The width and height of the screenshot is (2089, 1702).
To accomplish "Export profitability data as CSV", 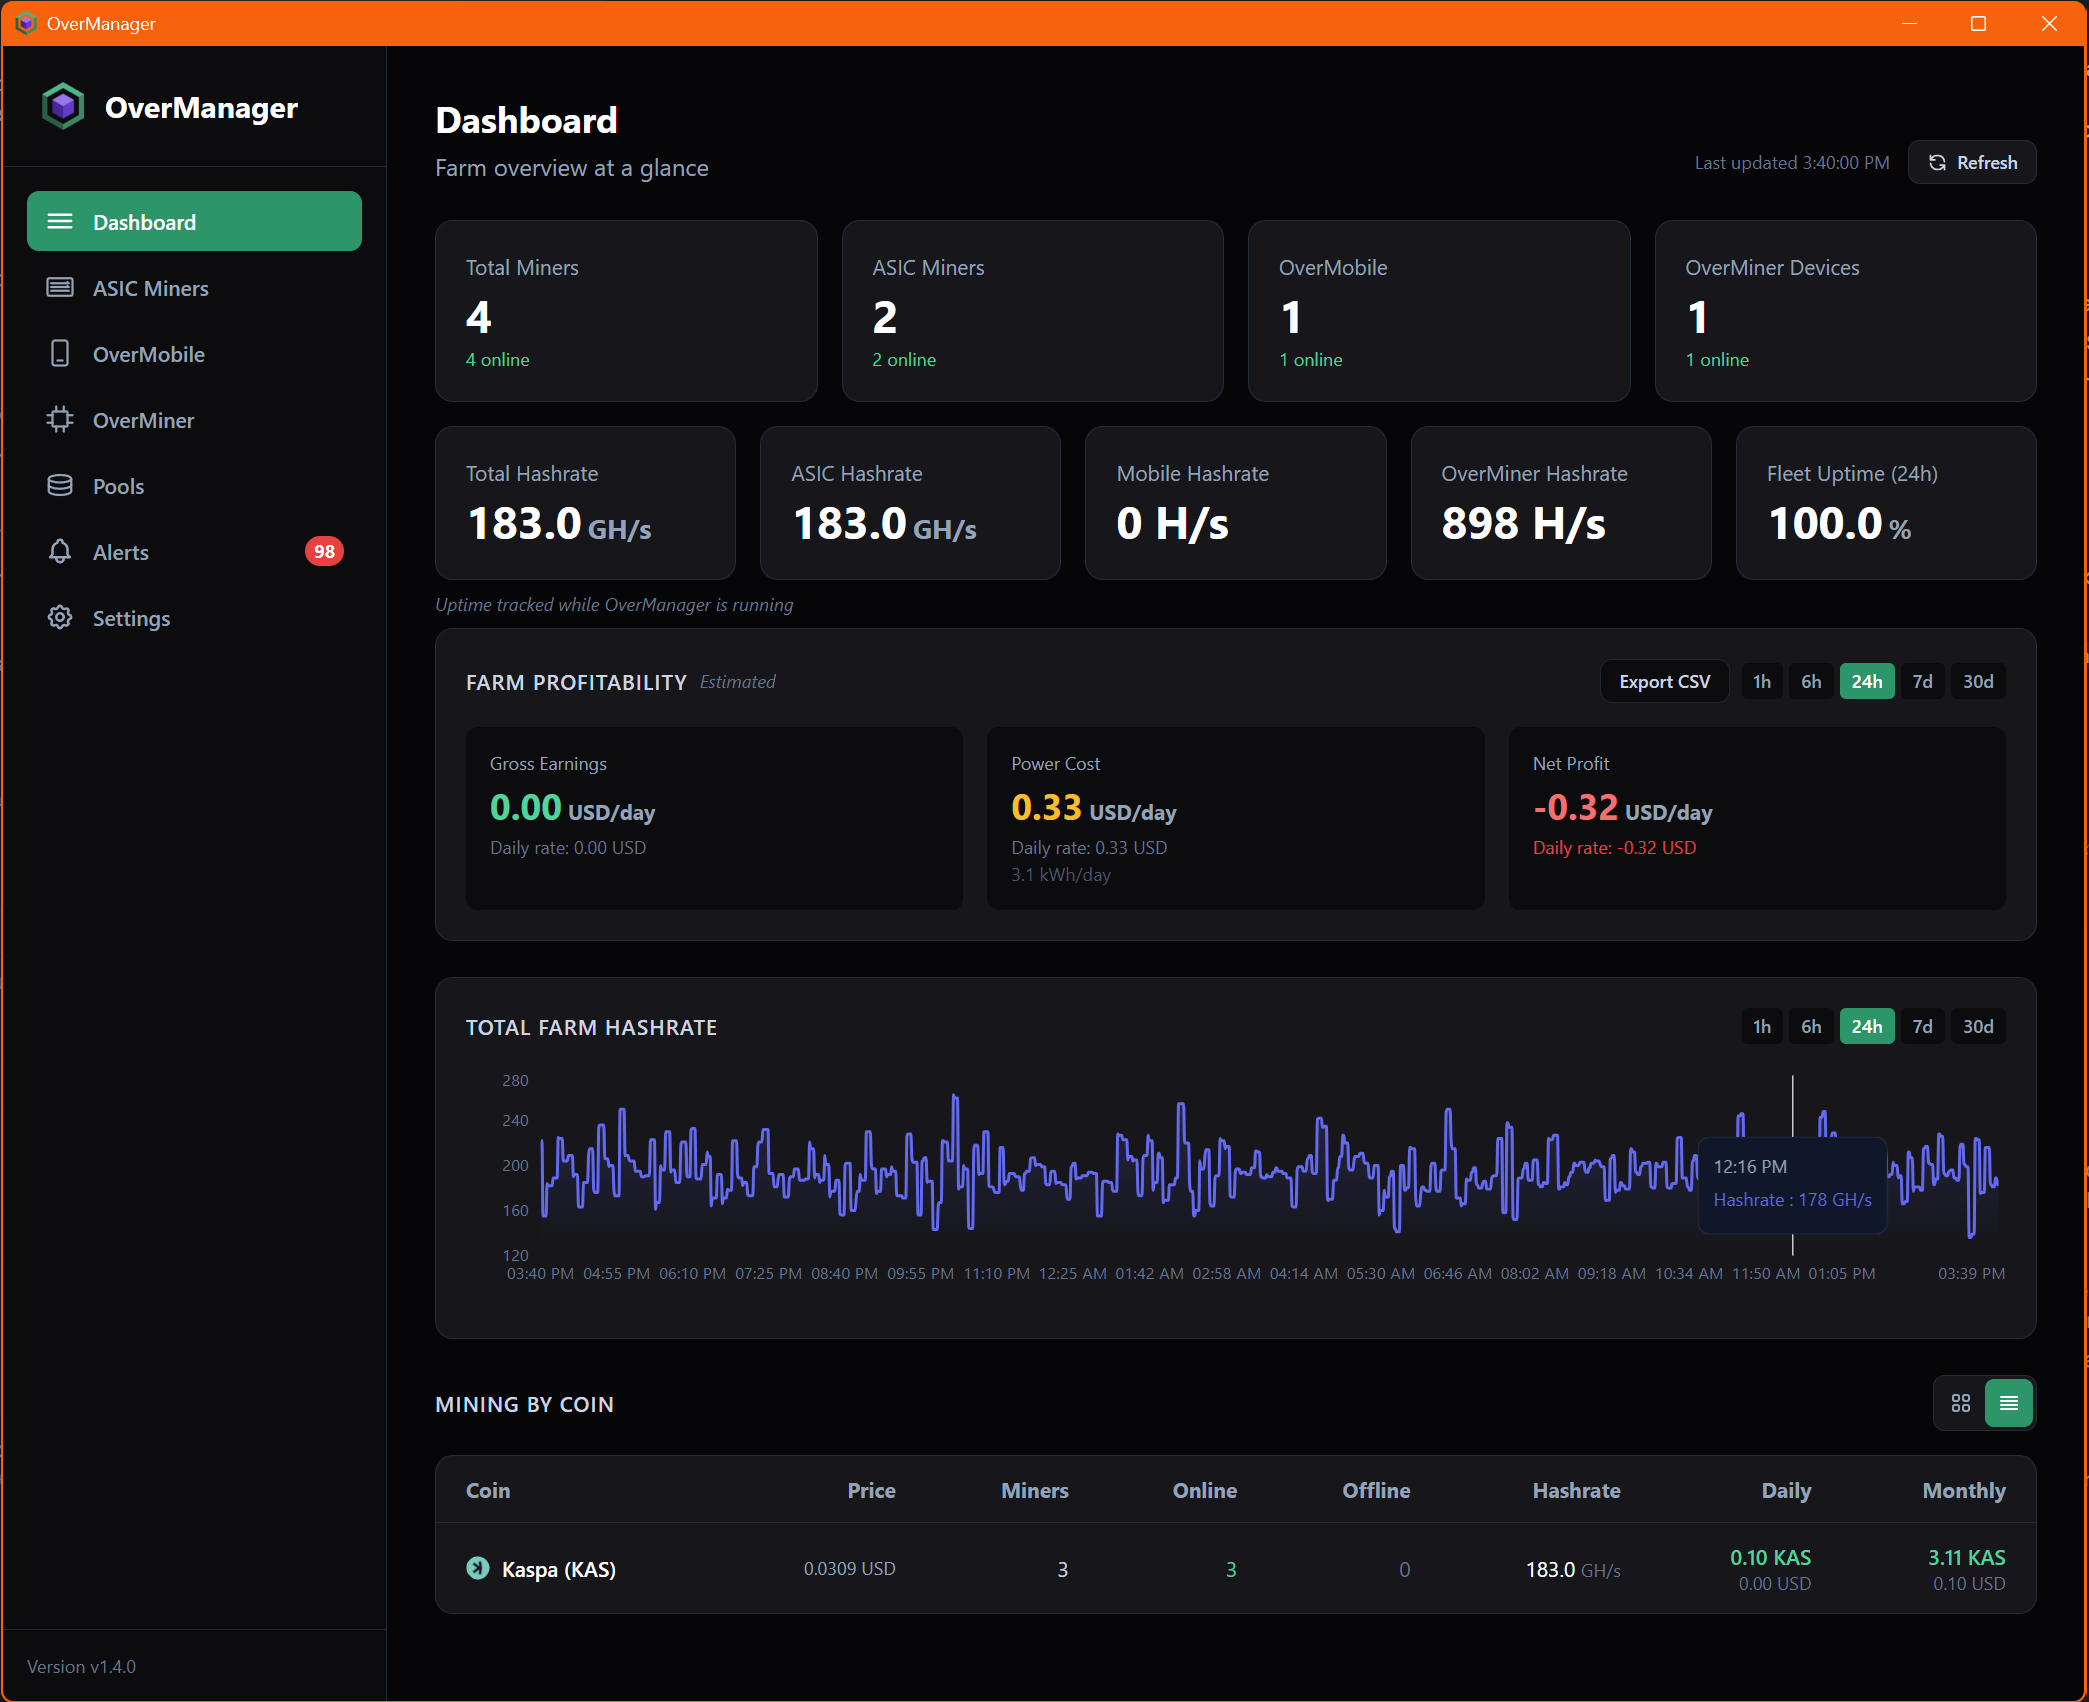I will click(x=1664, y=681).
